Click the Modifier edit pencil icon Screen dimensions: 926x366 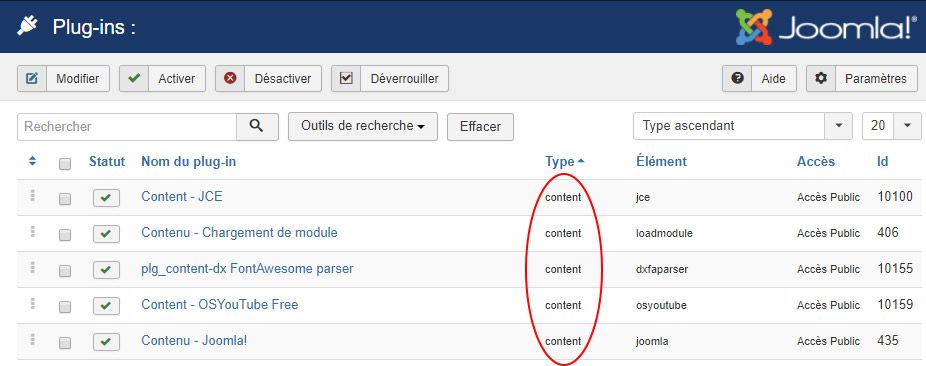click(32, 79)
